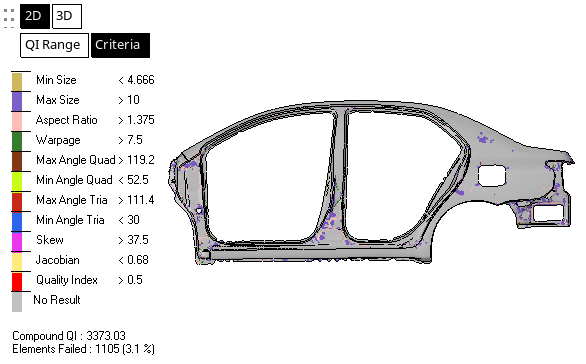Click the Aspect Ratio pink swatch
This screenshot has width=586, height=364.
(x=17, y=121)
